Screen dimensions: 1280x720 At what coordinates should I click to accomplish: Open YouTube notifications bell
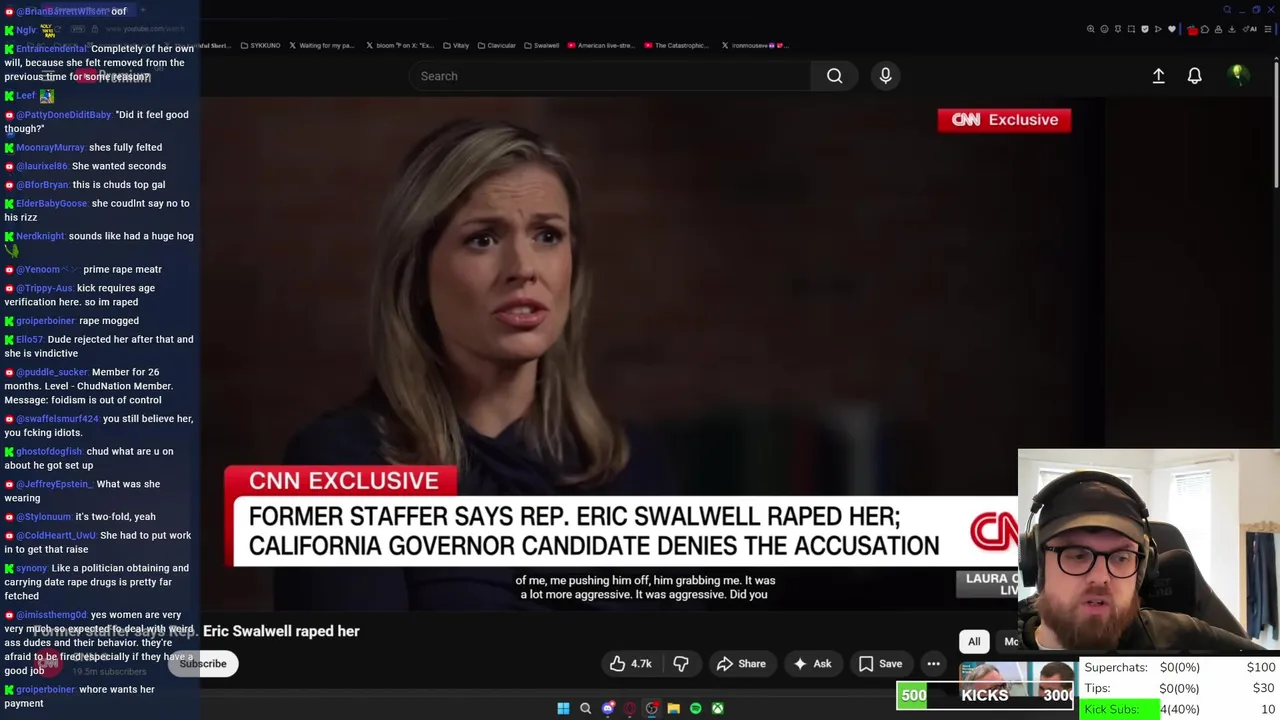[1194, 76]
